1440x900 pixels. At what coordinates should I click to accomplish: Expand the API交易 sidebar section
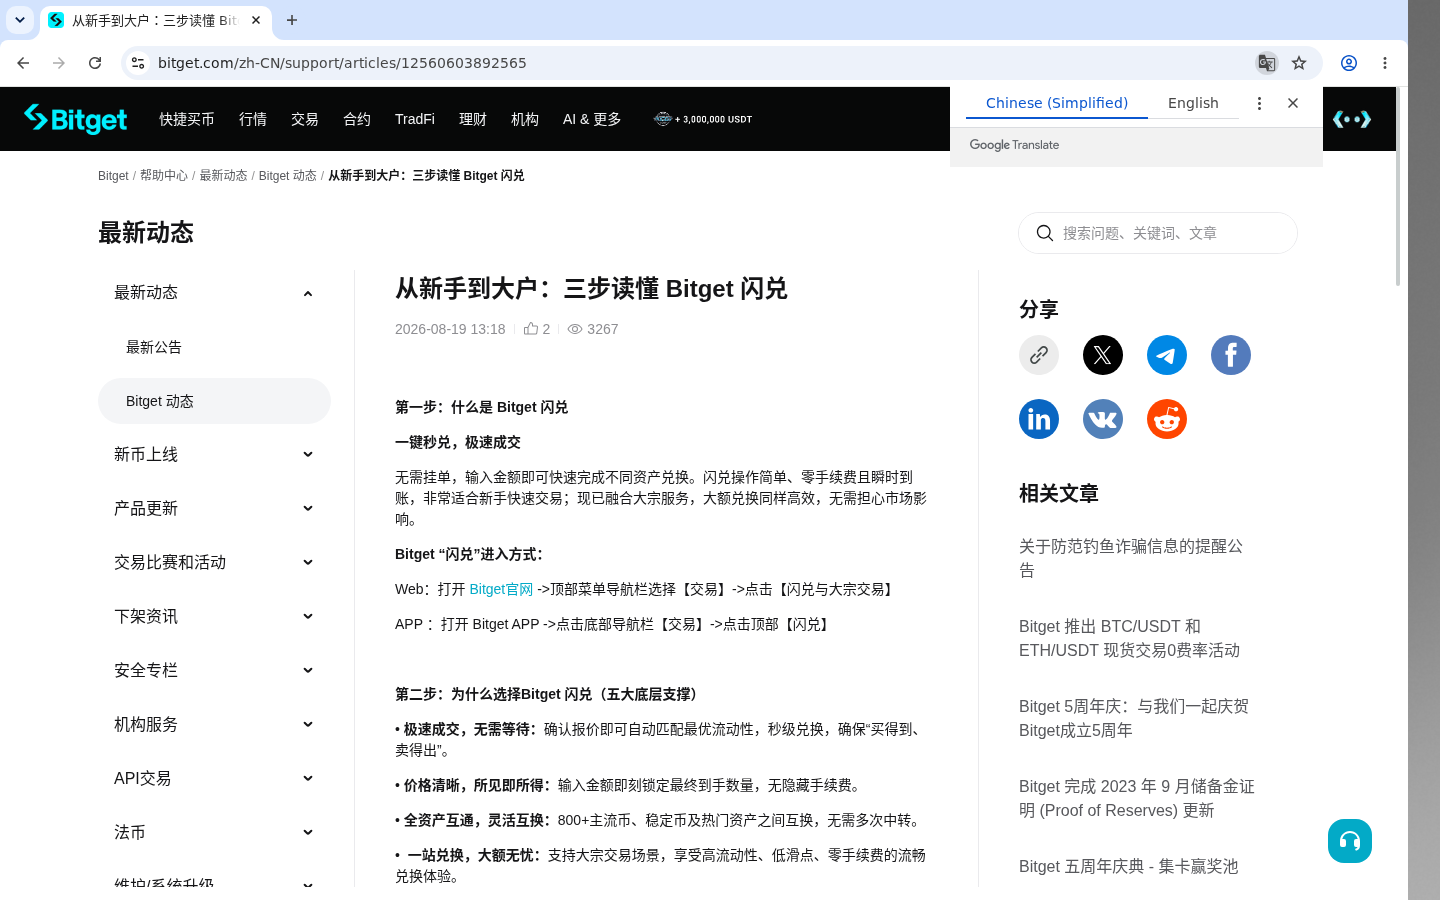[x=308, y=779]
